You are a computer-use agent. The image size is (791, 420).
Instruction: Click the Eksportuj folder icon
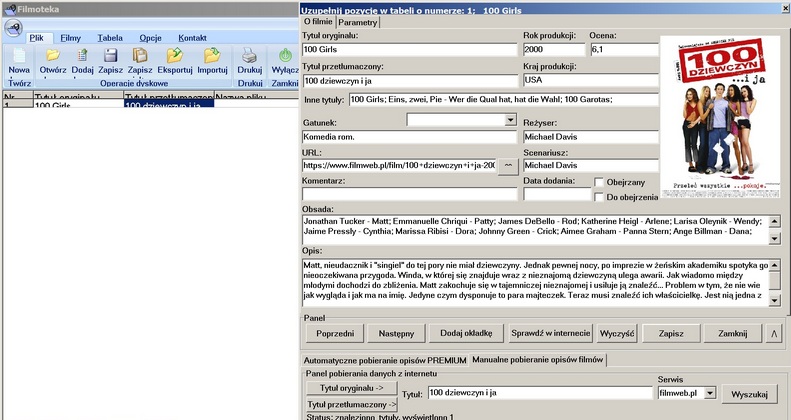[174, 55]
